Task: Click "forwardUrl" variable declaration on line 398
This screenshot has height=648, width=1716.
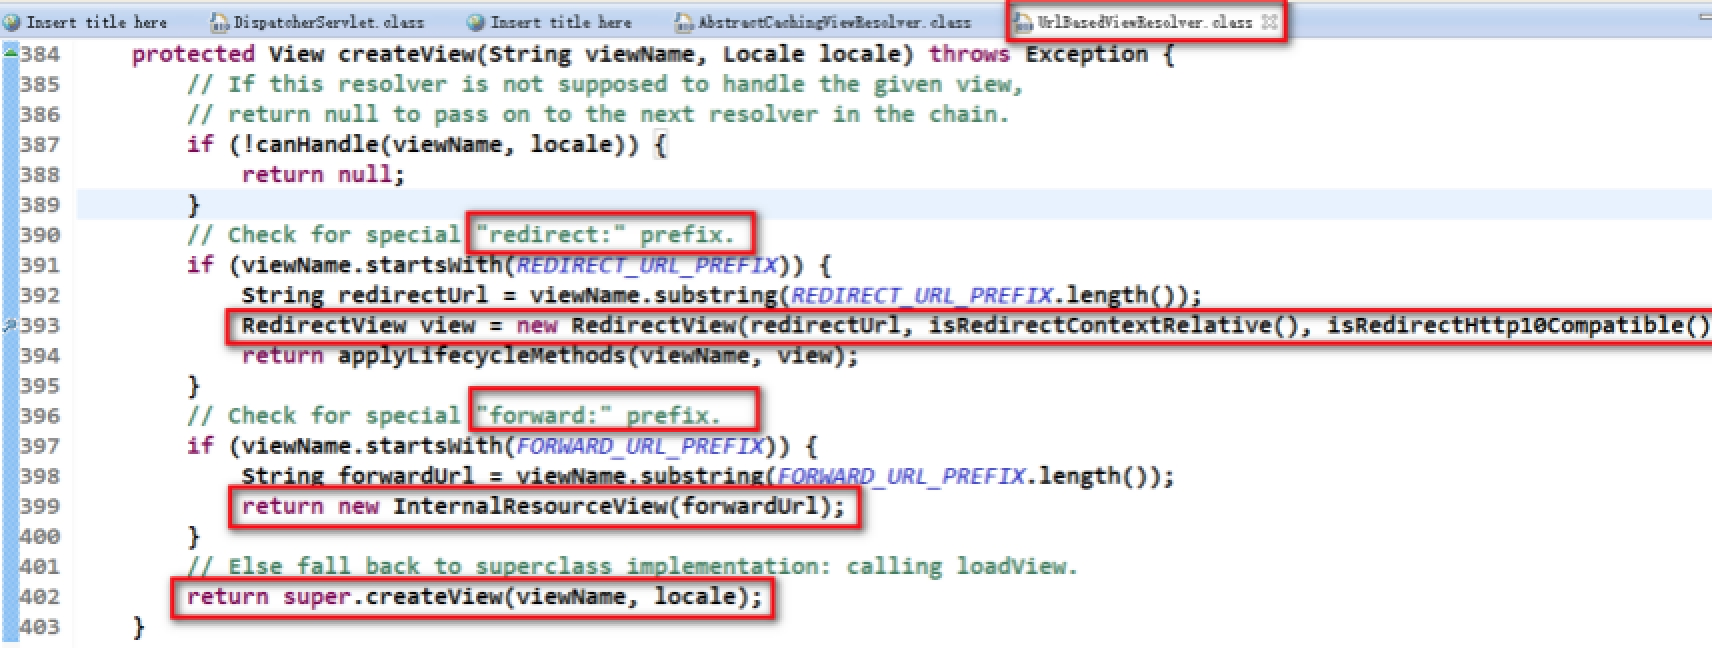Action: 413,476
